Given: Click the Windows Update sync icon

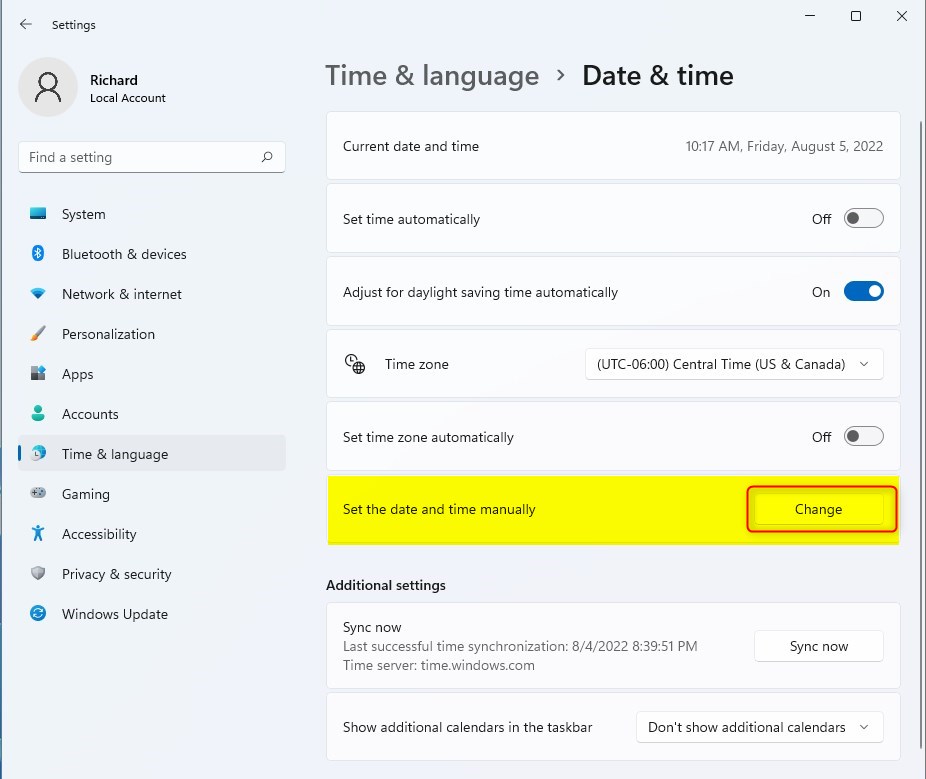Looking at the screenshot, I should [38, 614].
